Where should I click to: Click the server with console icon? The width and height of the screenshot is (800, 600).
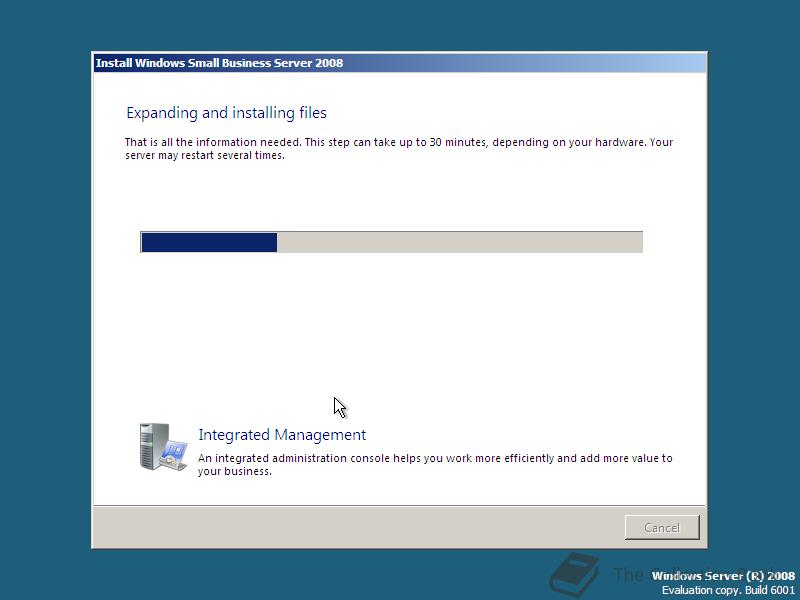(163, 447)
